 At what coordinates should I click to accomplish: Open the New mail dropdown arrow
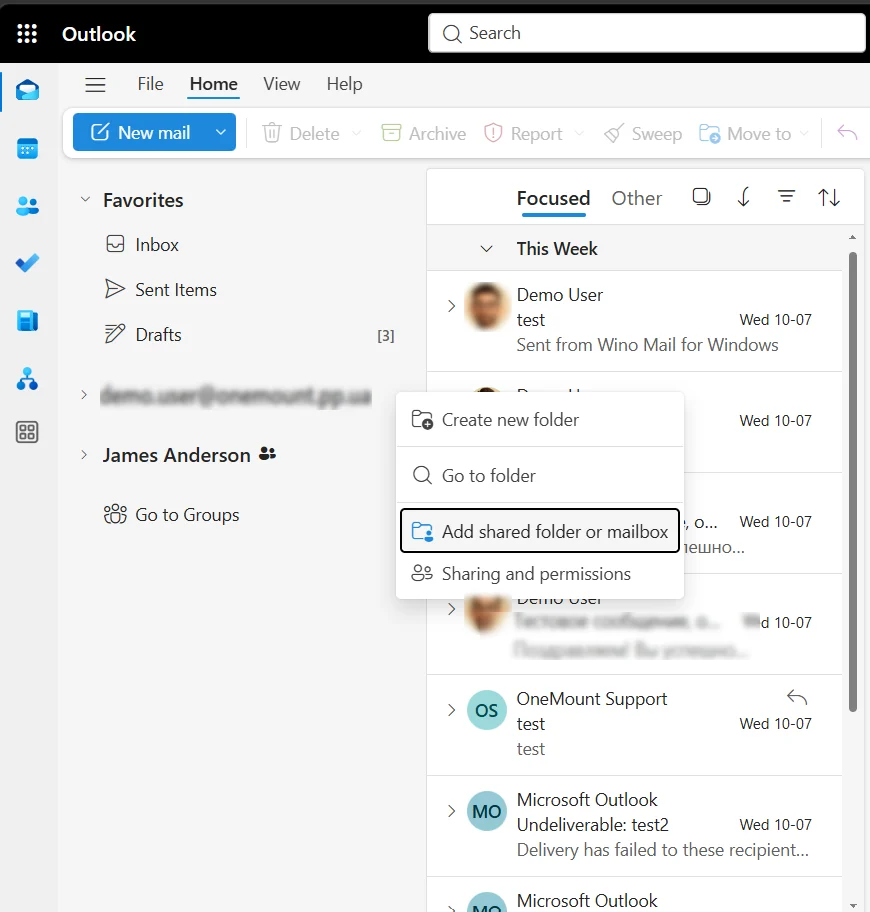(221, 132)
